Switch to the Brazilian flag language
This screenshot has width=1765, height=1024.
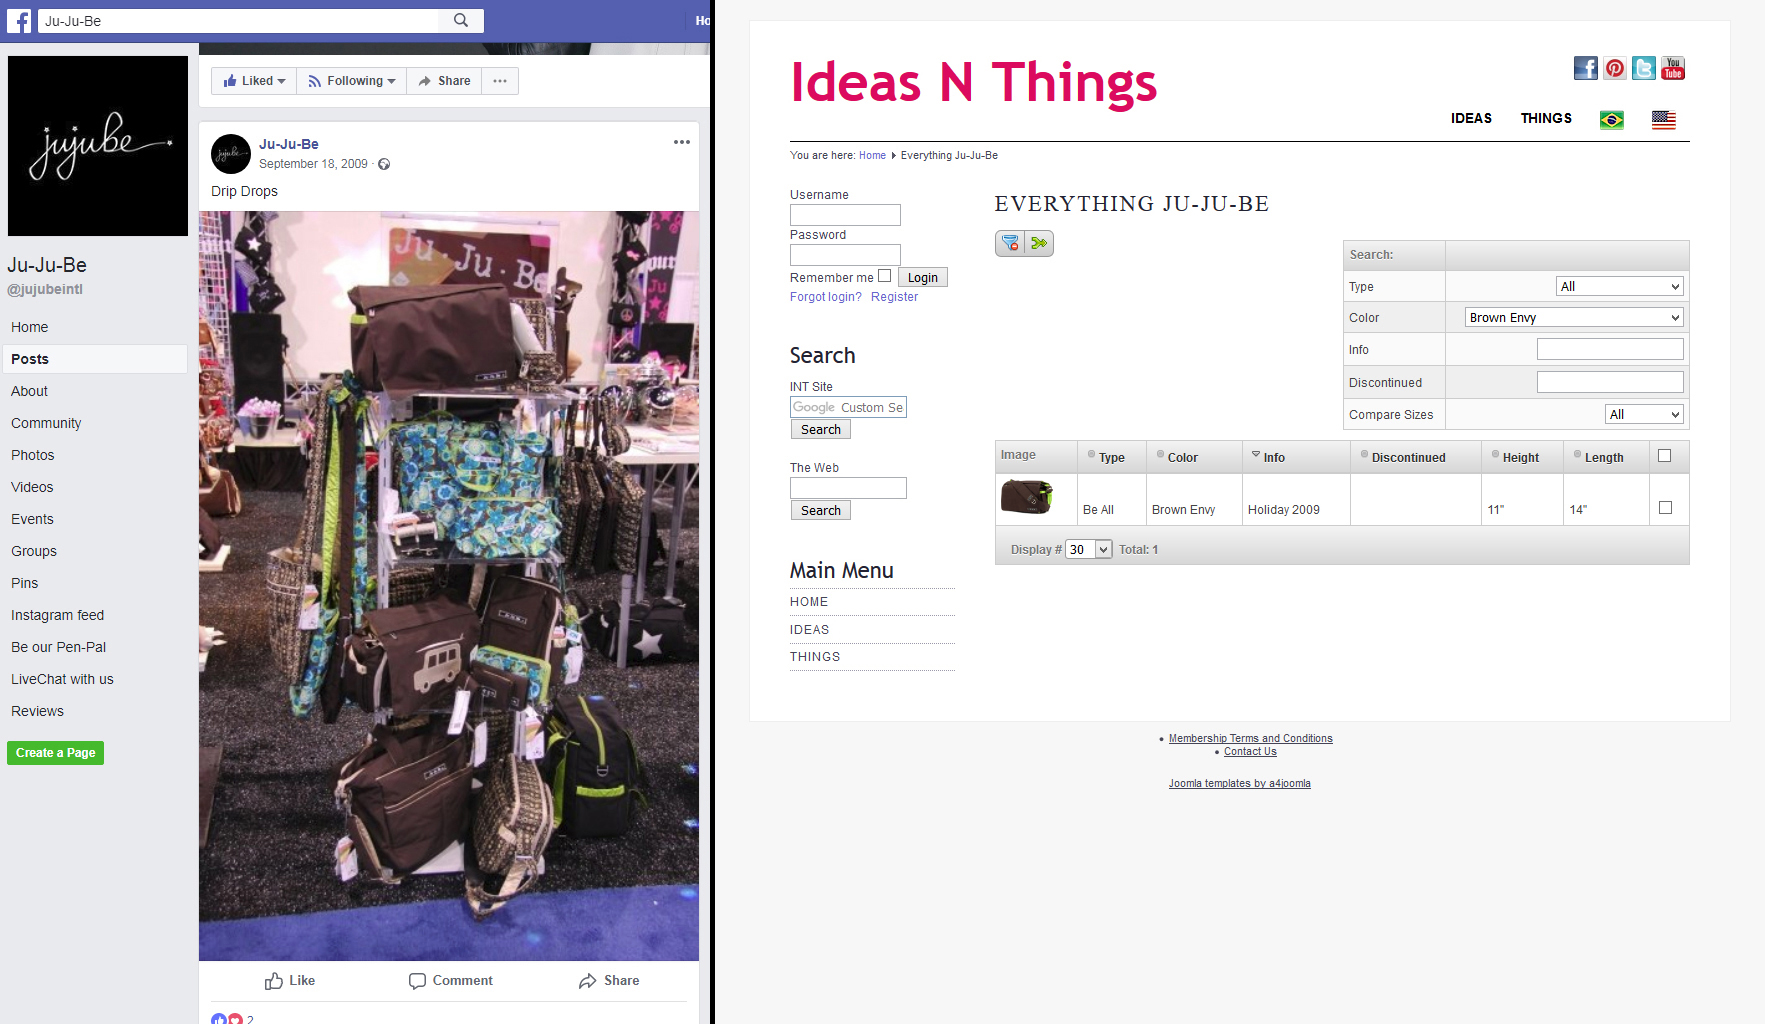1612,120
